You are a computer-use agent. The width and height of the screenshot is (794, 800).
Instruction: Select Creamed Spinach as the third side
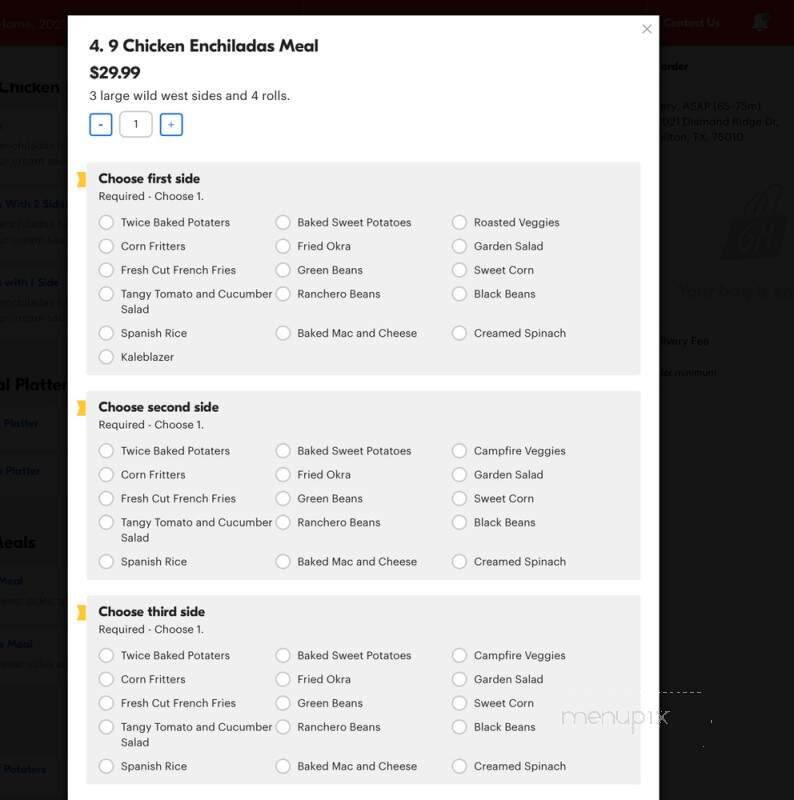(x=459, y=766)
